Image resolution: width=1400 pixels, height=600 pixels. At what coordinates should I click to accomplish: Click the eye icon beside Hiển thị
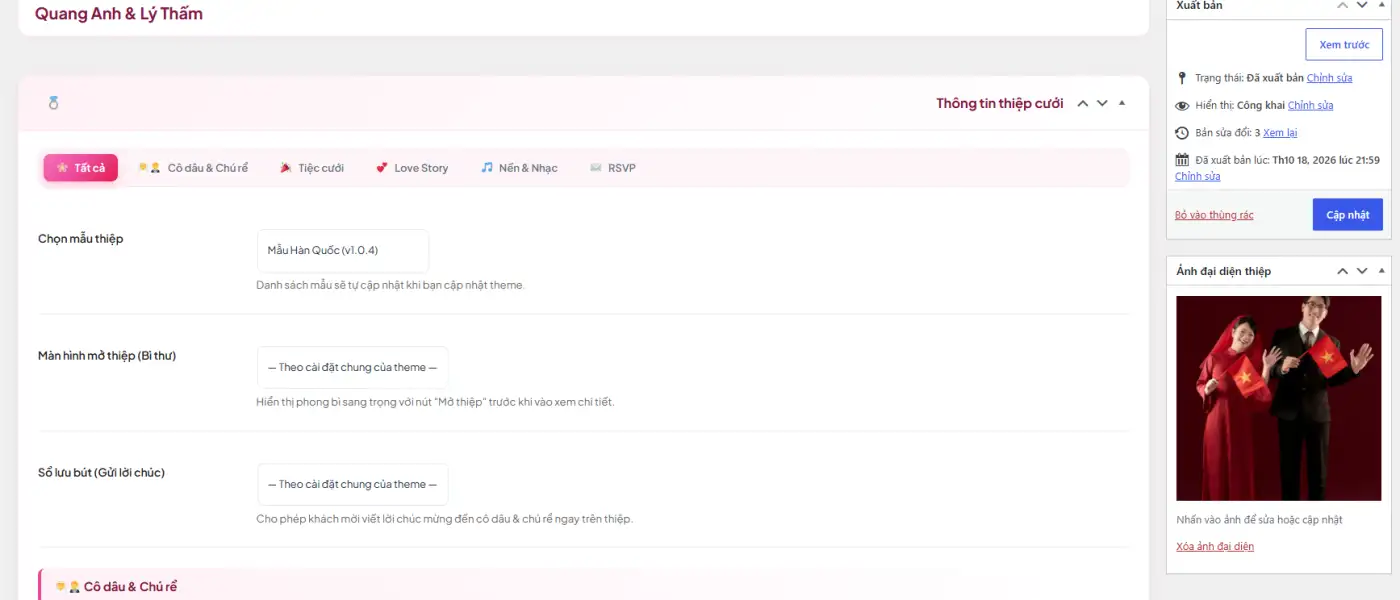(x=1182, y=105)
